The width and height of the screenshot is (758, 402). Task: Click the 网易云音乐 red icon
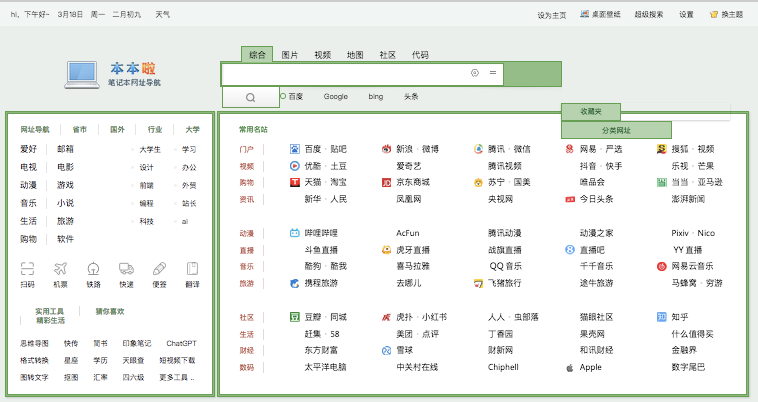[661, 266]
